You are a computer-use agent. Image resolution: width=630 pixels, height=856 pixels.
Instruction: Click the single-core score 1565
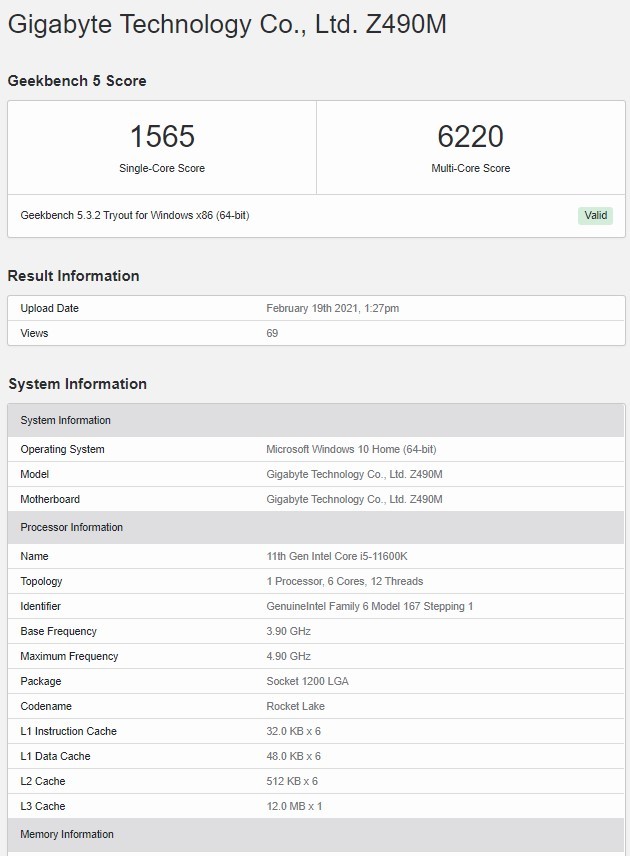coord(162,136)
